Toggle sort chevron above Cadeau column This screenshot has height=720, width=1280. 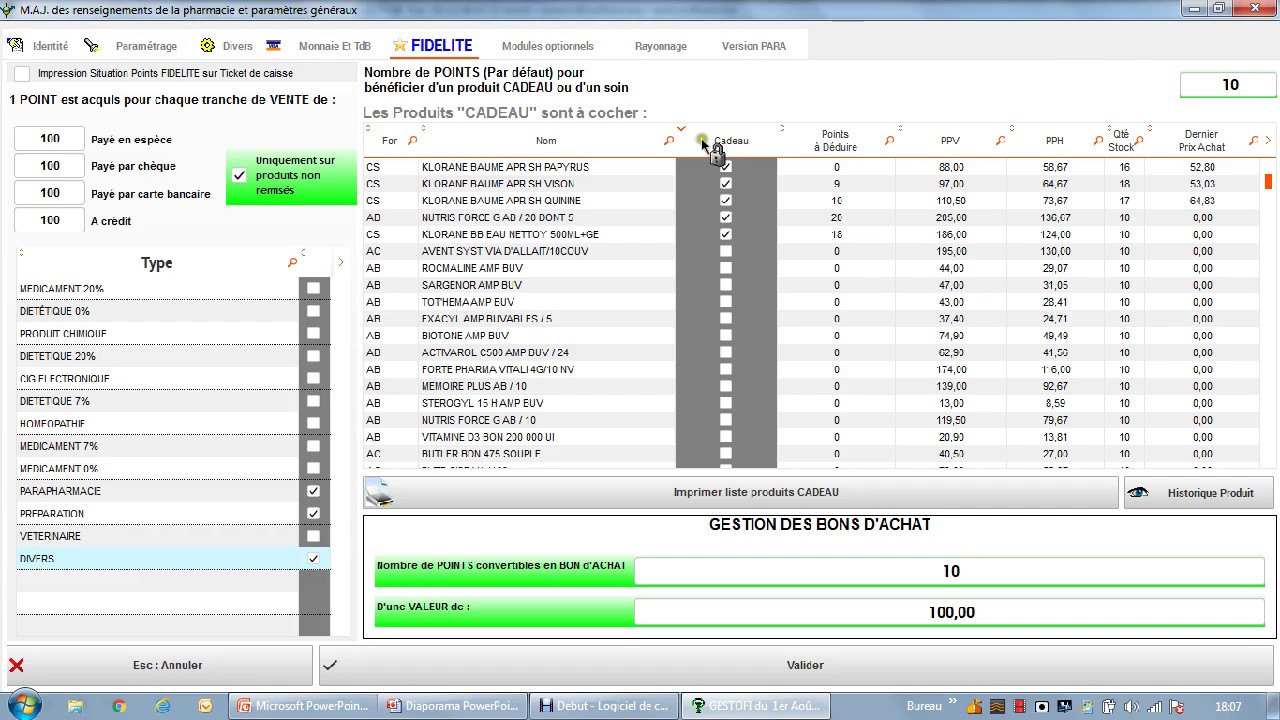click(681, 129)
